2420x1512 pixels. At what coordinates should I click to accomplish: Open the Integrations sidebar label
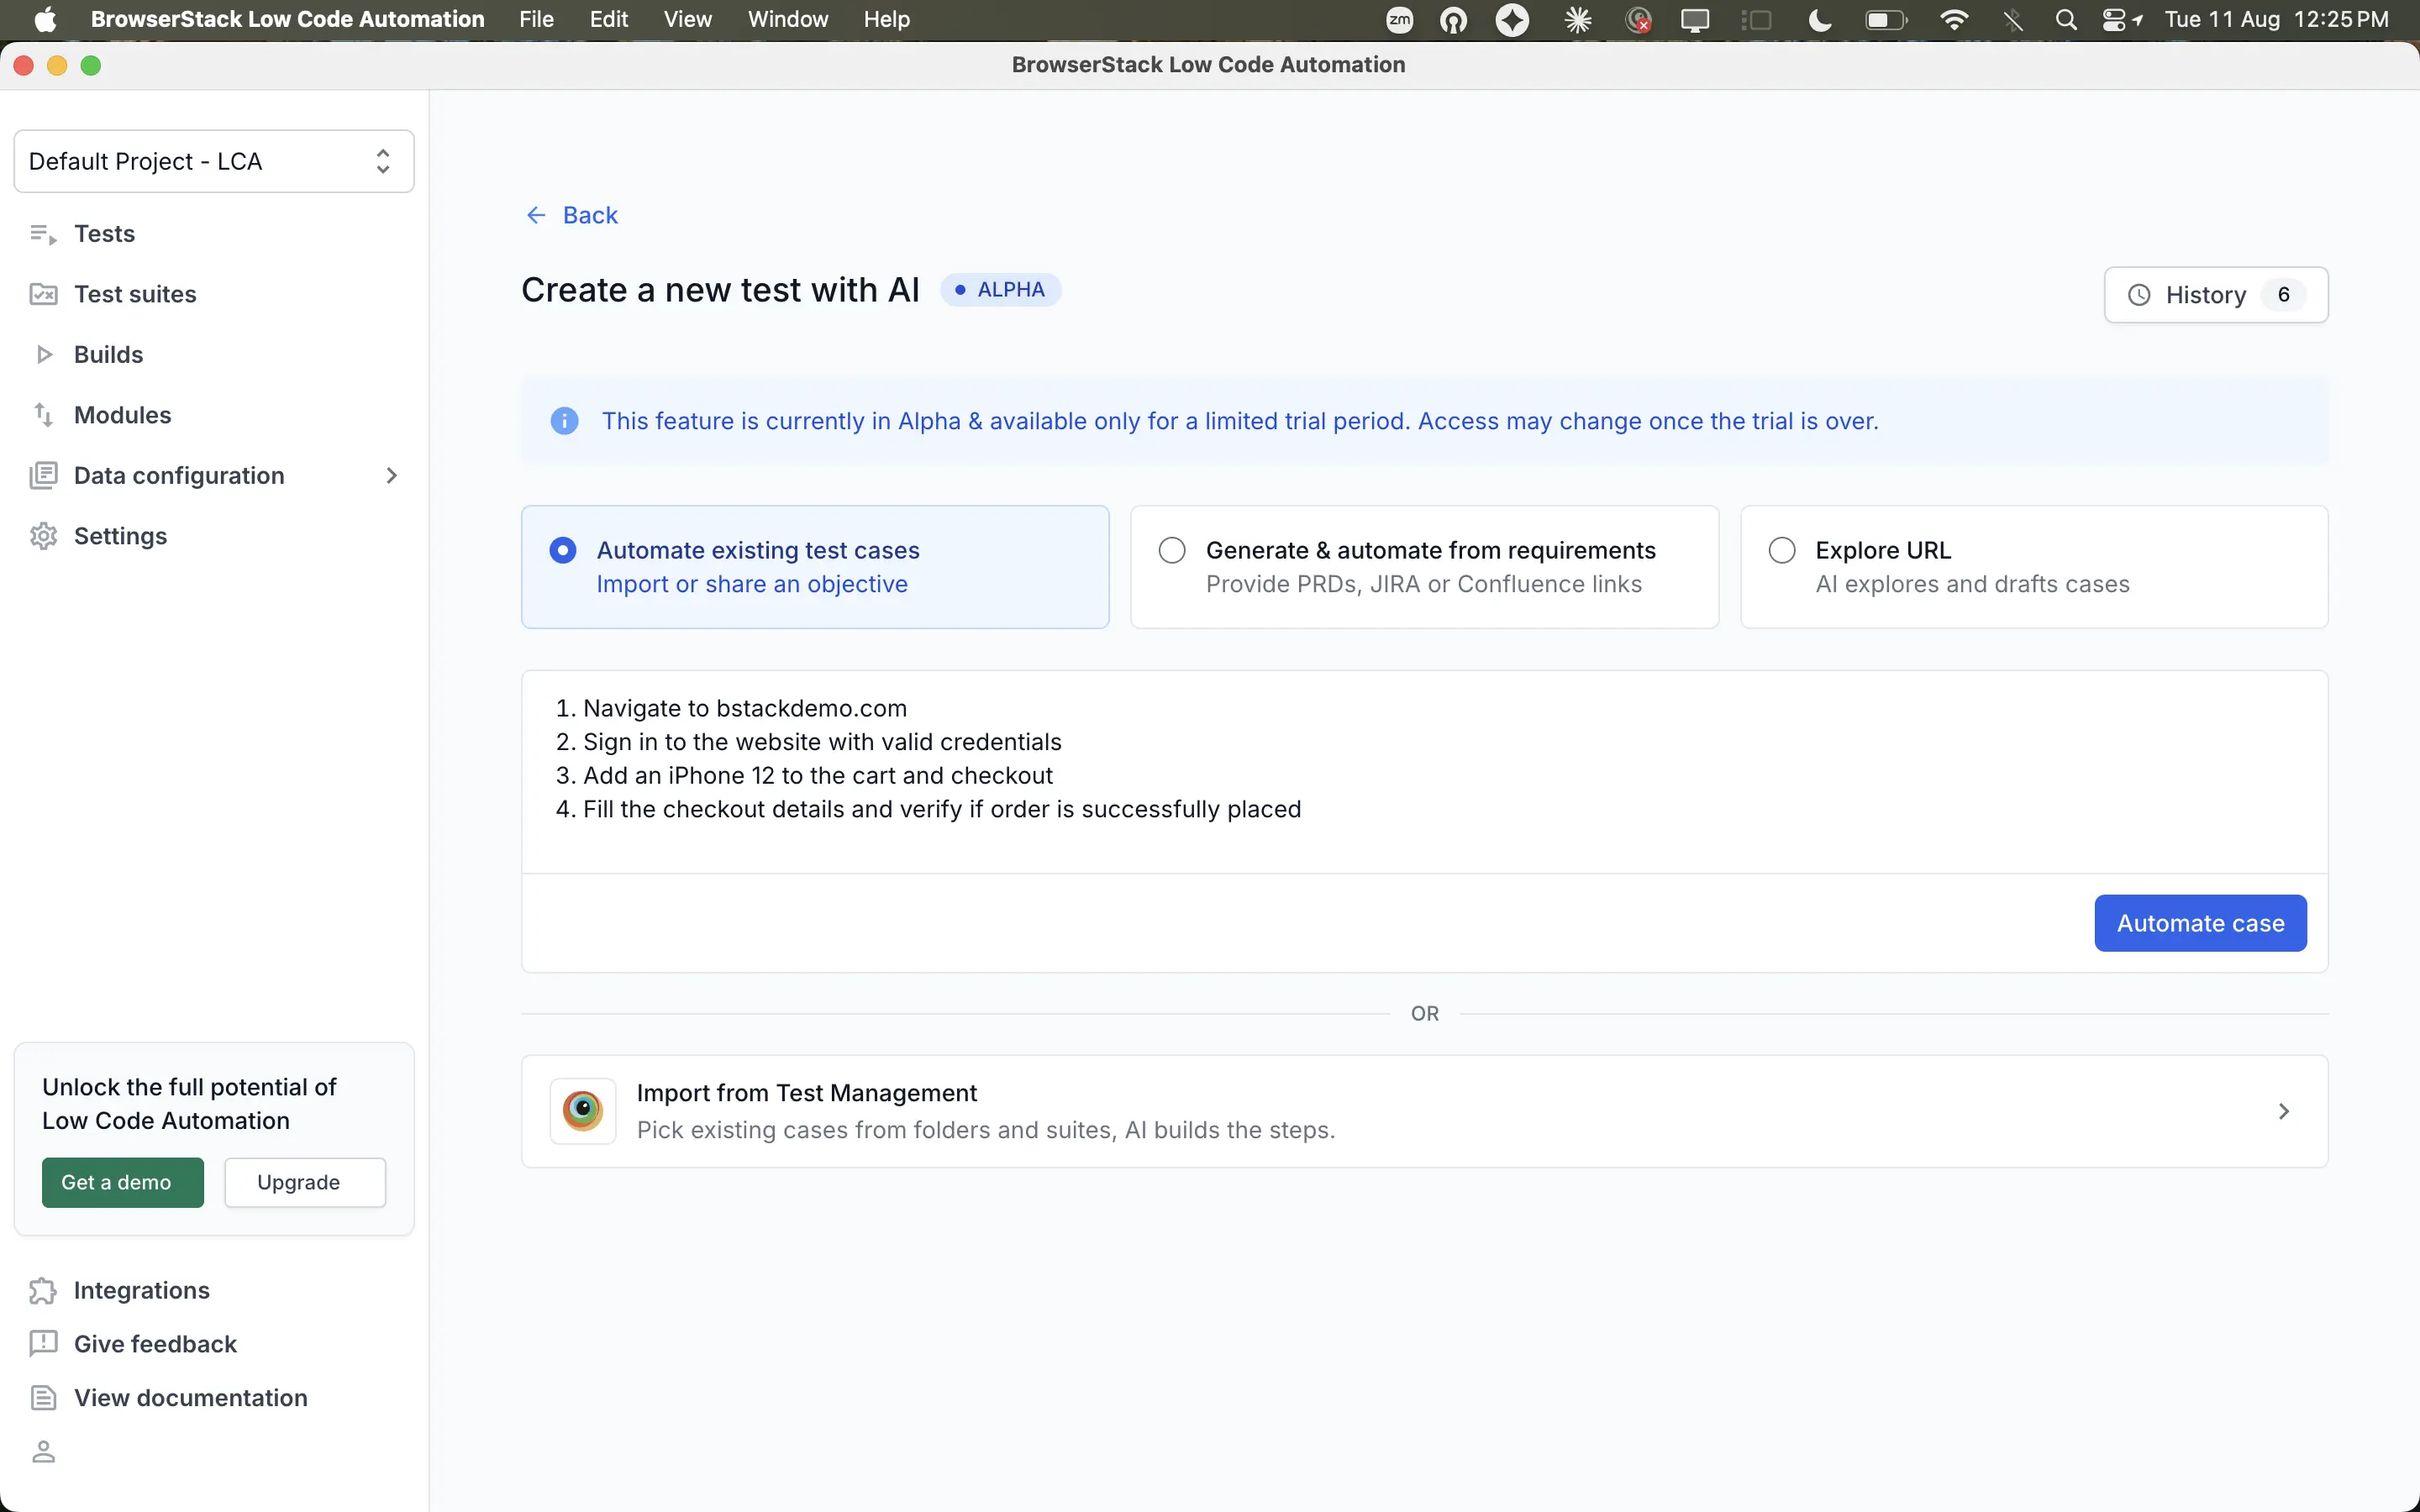141,1291
